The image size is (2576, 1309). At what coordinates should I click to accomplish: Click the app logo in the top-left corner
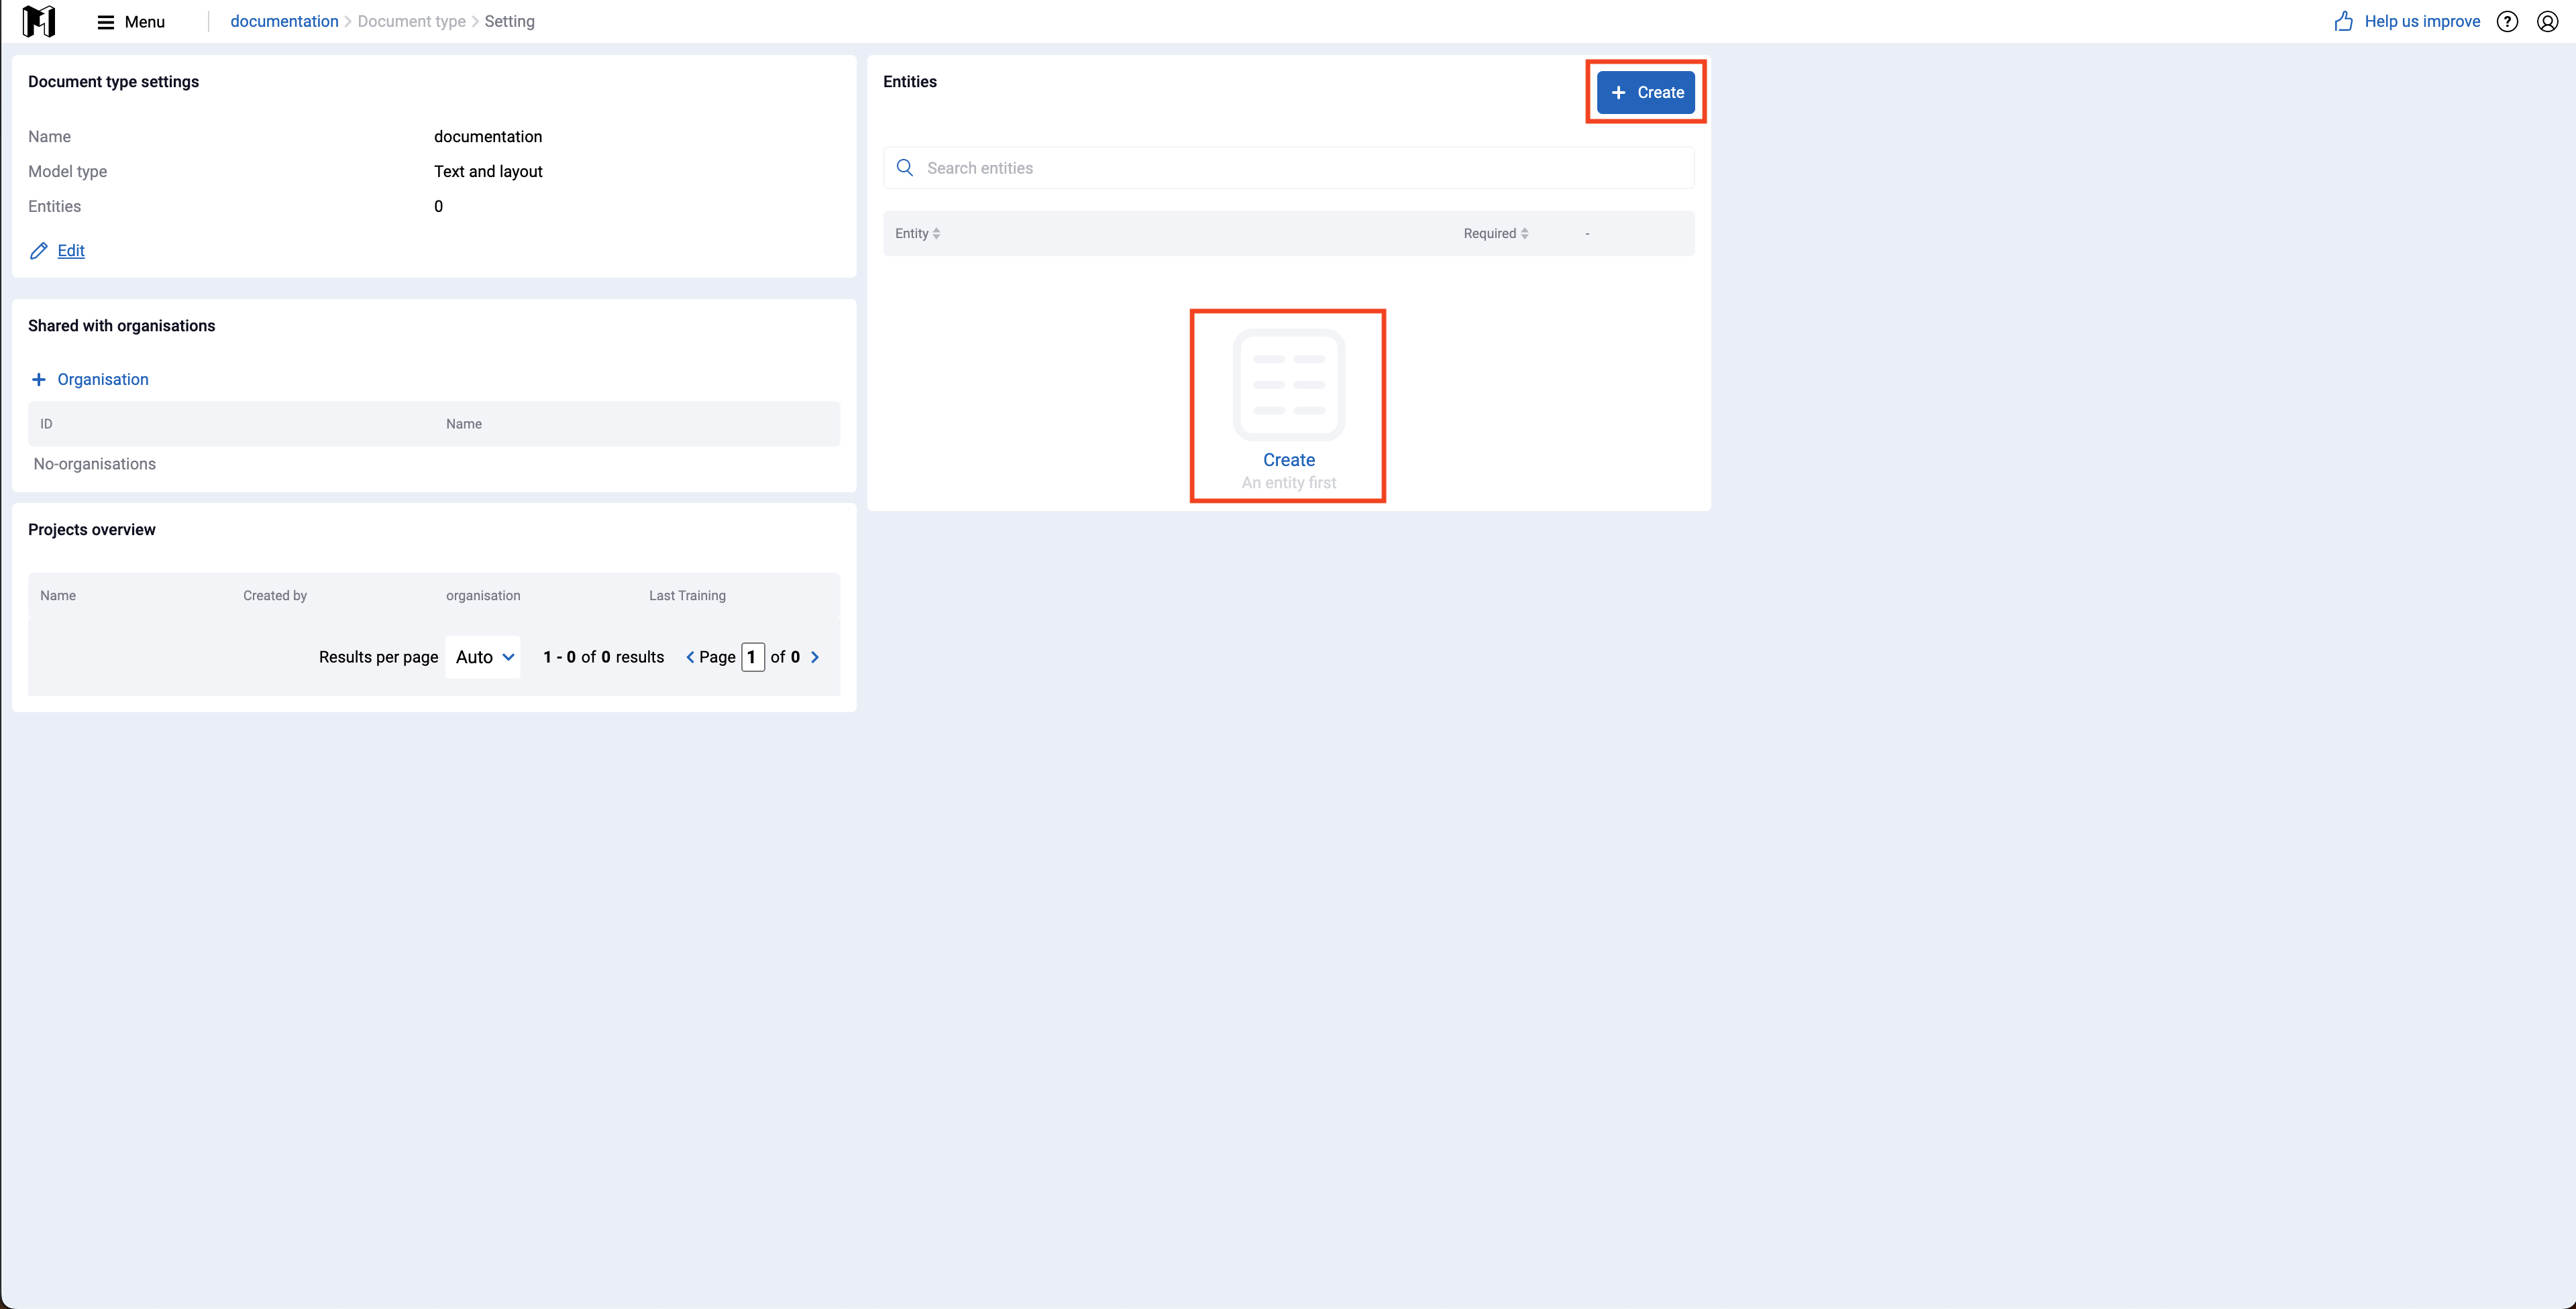[39, 21]
